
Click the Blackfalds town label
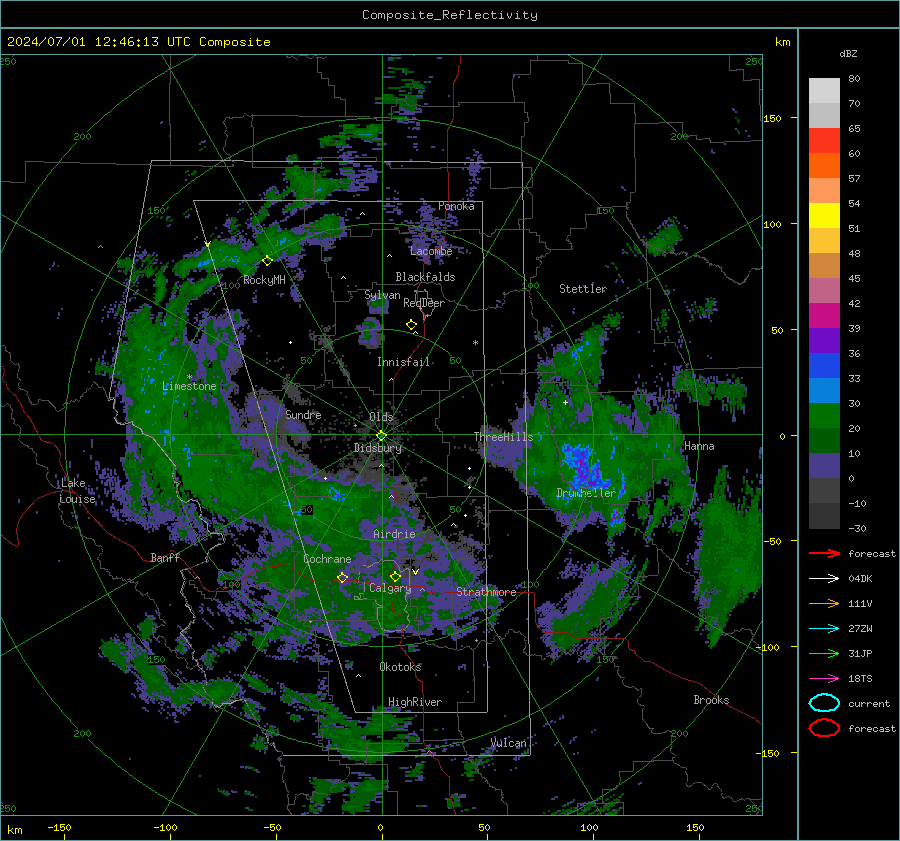[x=425, y=277]
